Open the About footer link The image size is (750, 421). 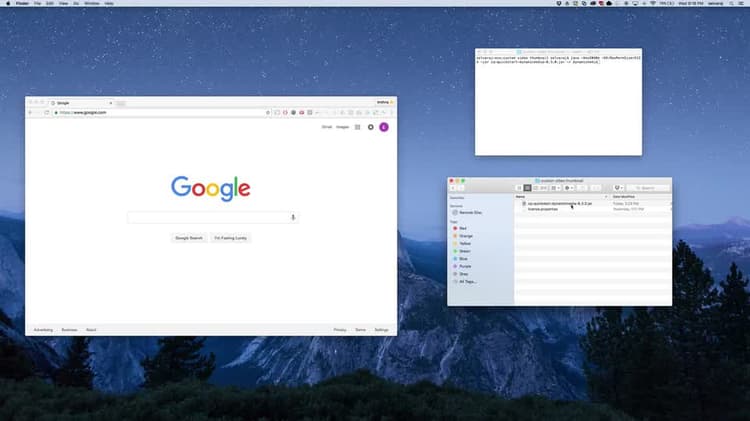click(91, 330)
